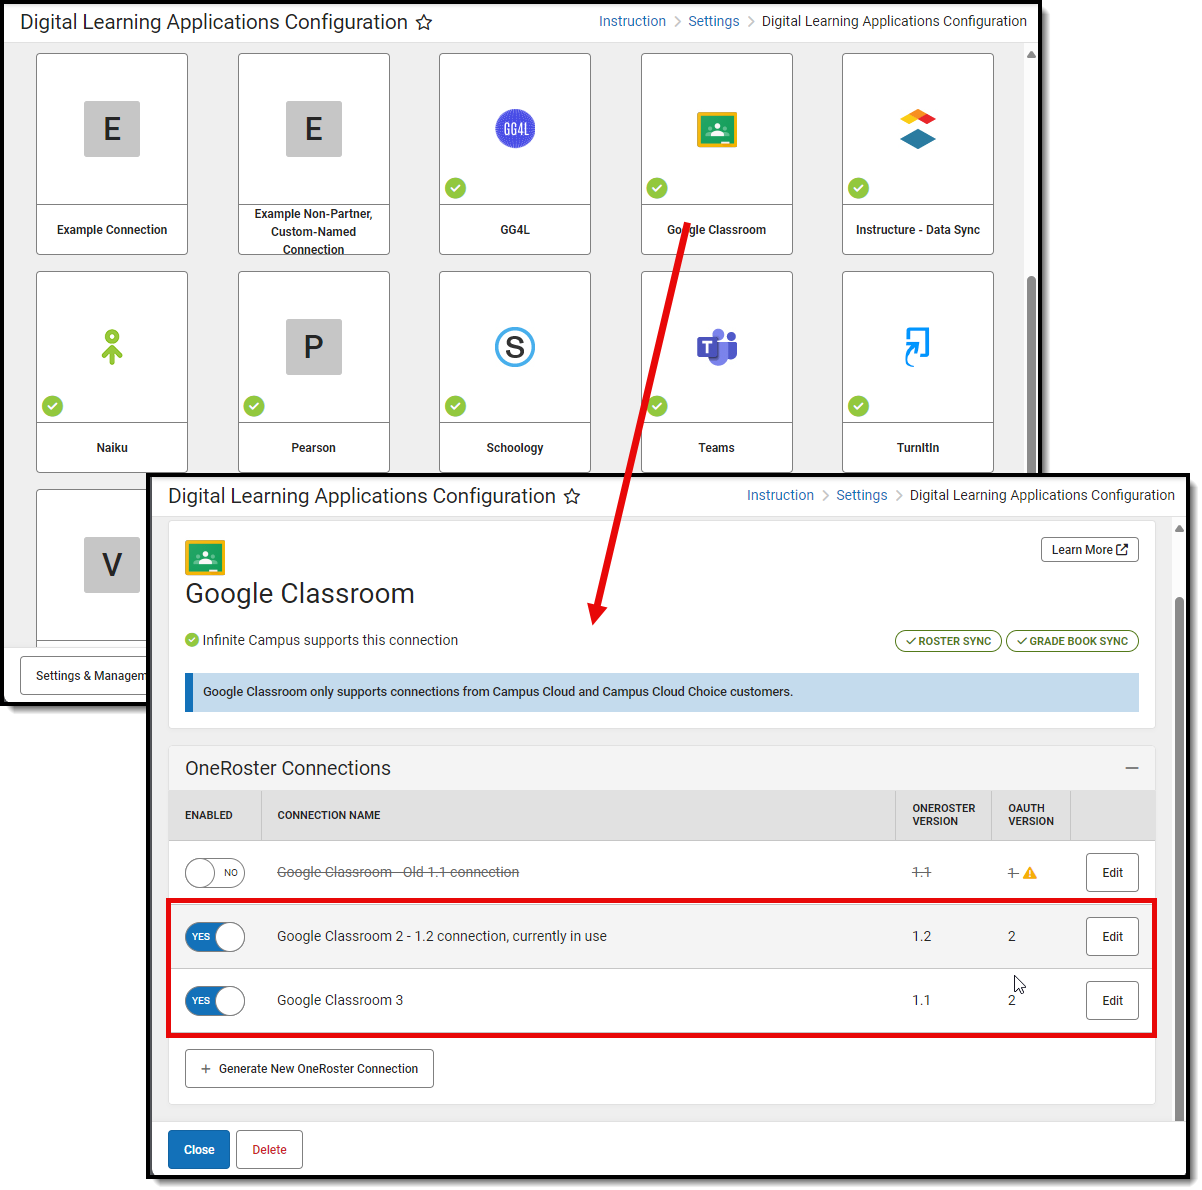1202x1190 pixels.
Task: Click the blue Campus Cloud notice banner
Action: [662, 692]
